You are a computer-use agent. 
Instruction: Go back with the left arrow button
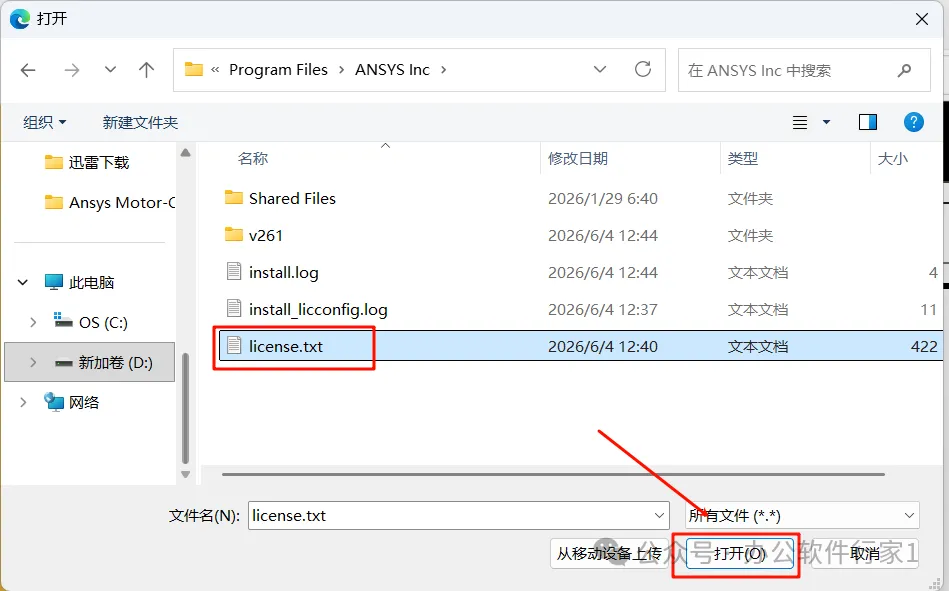tap(28, 70)
